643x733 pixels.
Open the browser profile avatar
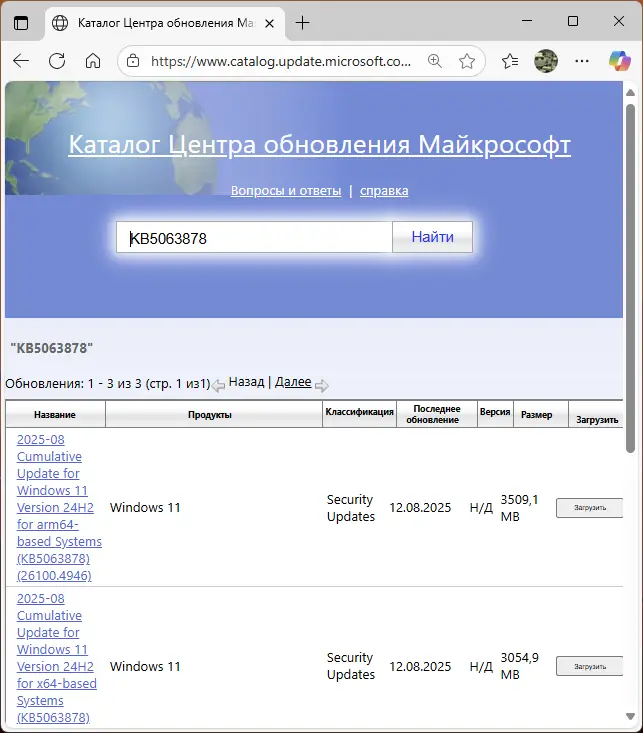click(546, 61)
